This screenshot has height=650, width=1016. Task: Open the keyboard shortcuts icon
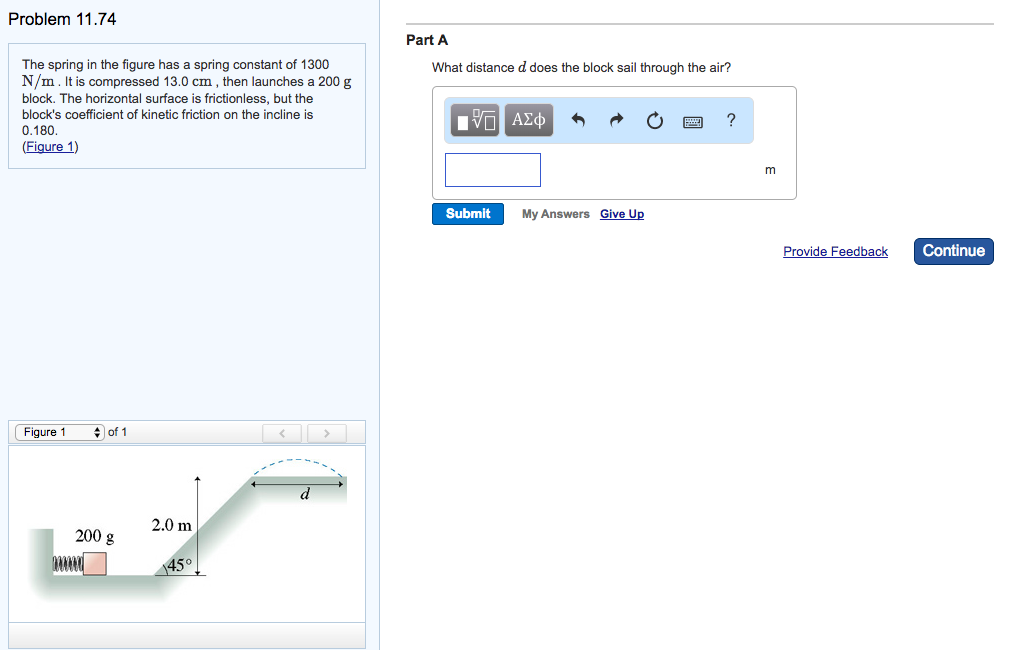692,120
